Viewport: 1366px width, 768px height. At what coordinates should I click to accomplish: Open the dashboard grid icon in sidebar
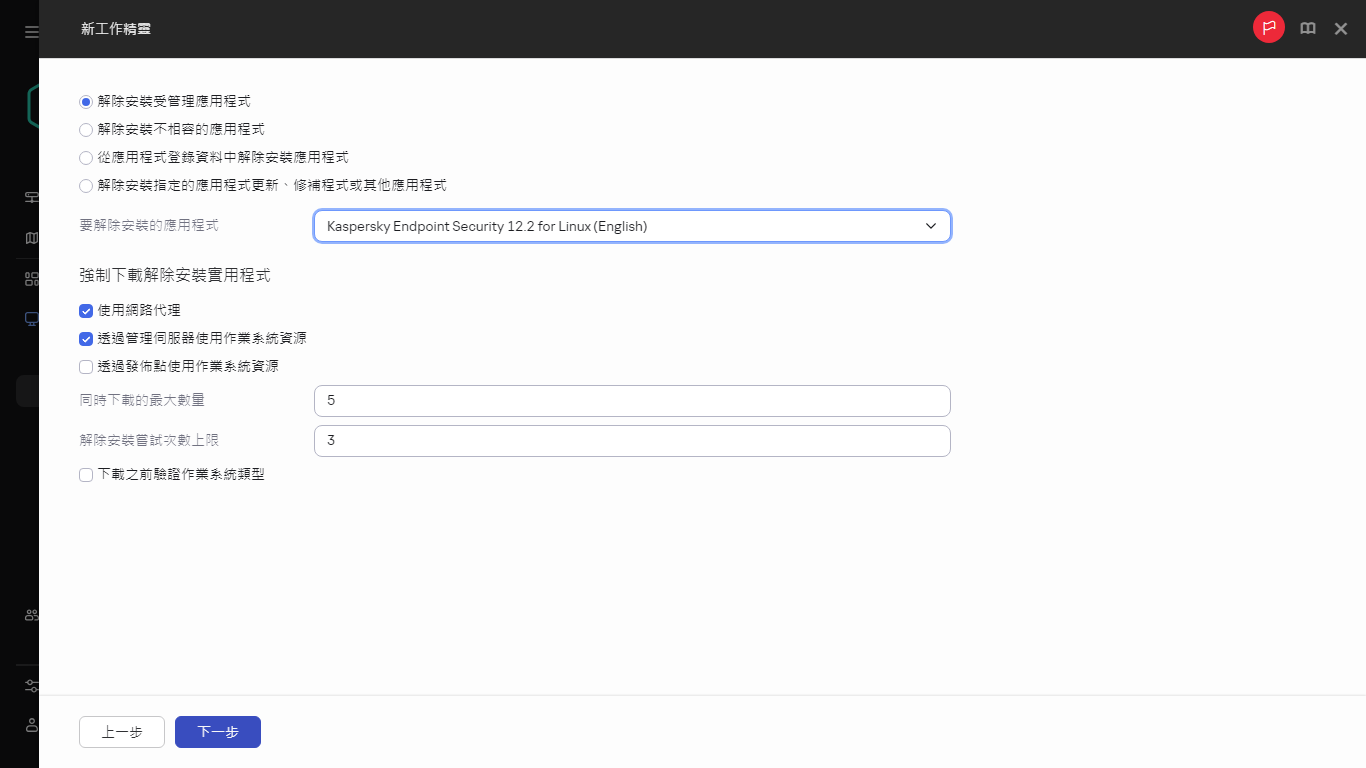[x=31, y=279]
